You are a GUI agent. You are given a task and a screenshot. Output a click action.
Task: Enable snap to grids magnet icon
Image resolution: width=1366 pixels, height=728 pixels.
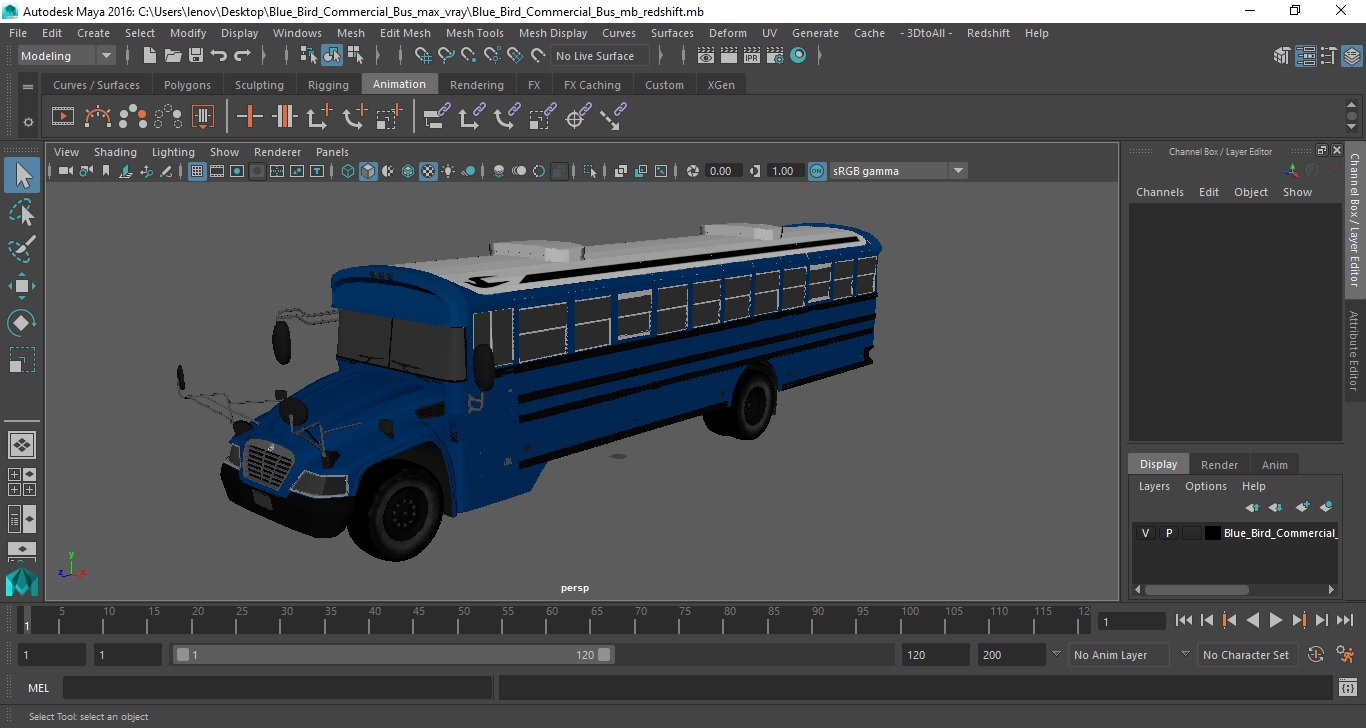[x=423, y=56]
